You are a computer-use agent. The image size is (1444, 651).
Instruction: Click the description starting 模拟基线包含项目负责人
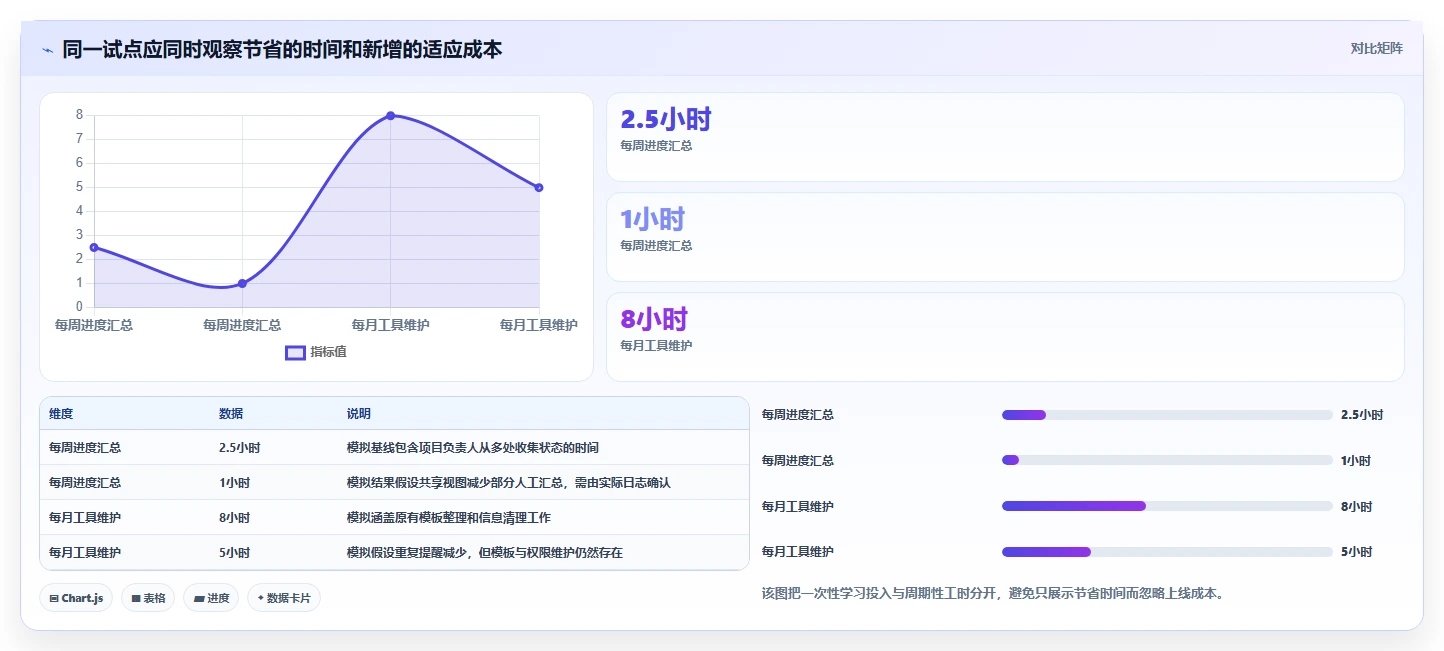473,448
